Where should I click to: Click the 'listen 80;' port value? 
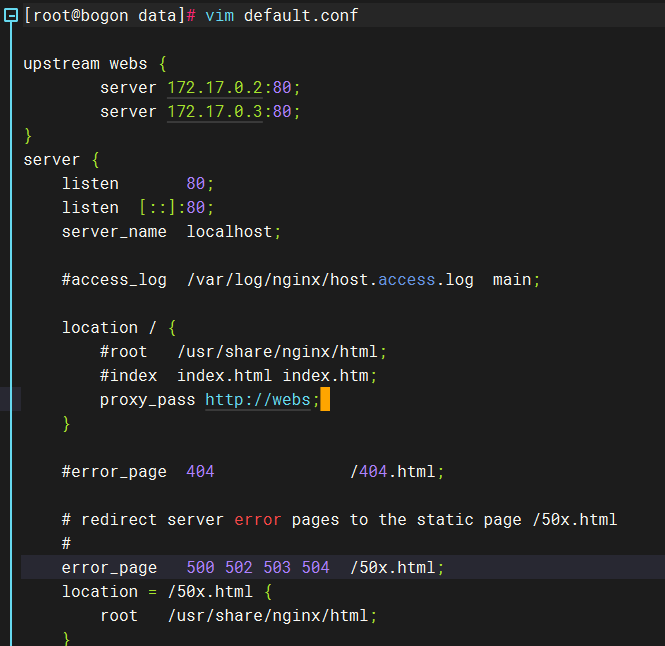point(196,184)
